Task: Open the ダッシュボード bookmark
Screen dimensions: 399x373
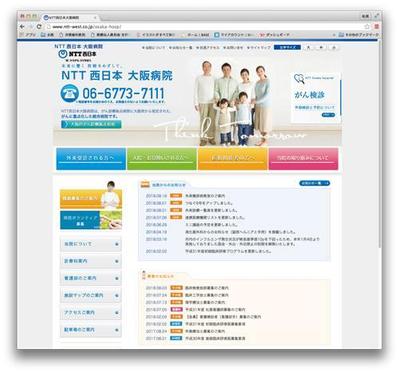Action: [x=275, y=35]
